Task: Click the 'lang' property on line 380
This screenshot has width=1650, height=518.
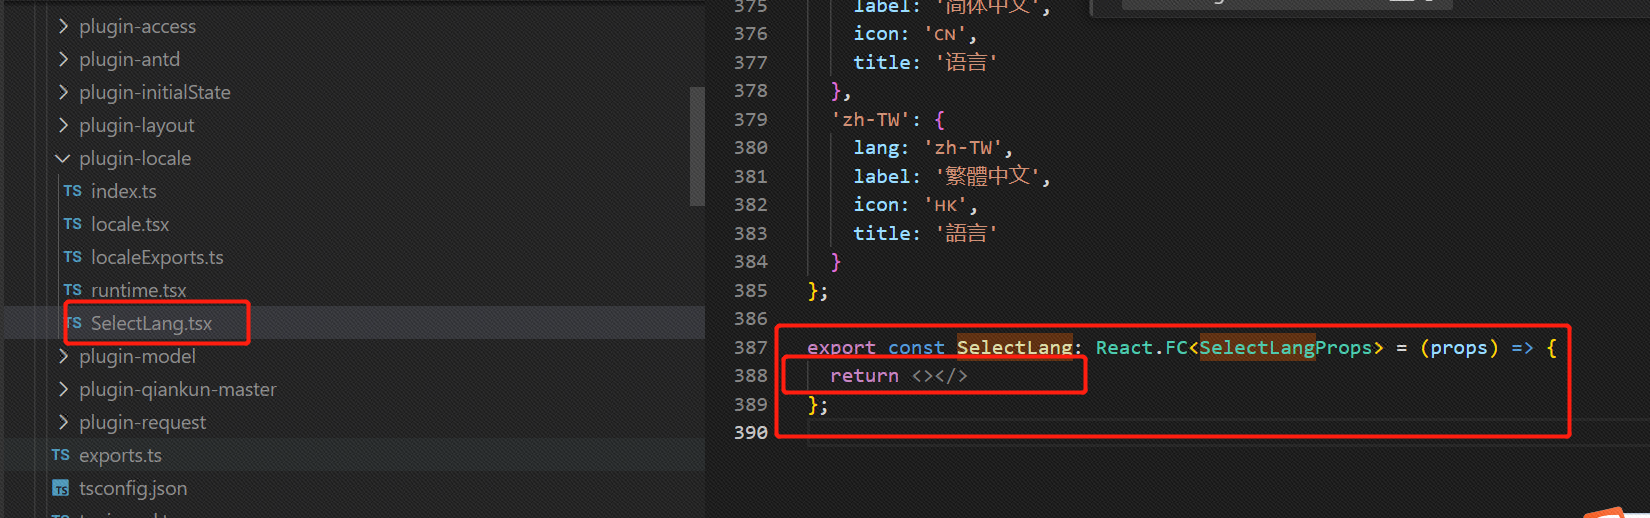Action: tap(876, 147)
